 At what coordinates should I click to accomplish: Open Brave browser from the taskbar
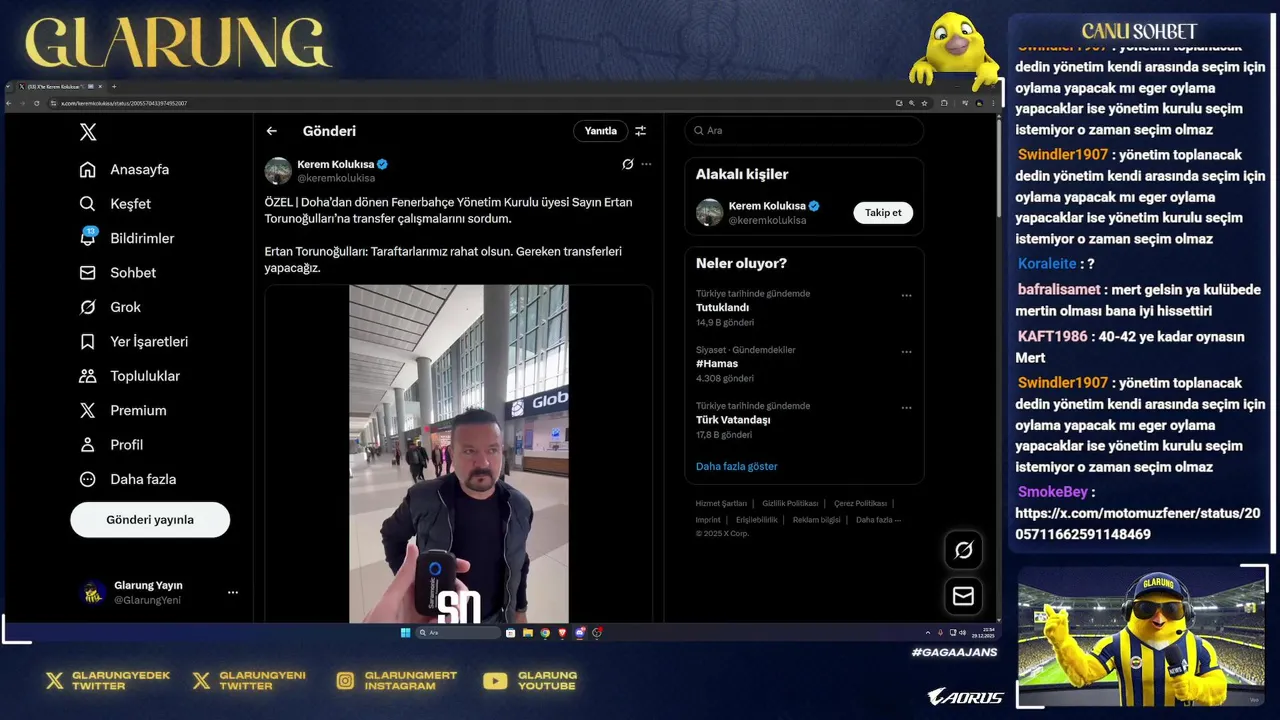point(562,632)
